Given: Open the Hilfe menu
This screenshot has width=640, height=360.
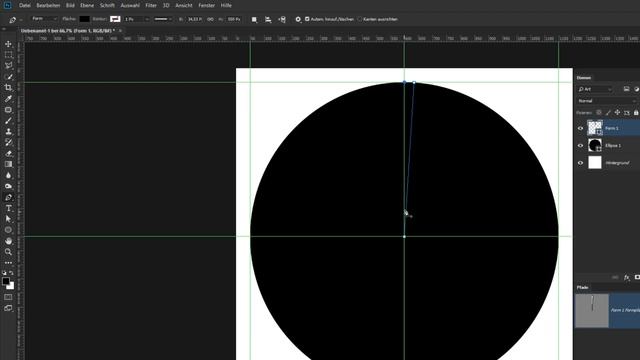Looking at the screenshot, I should [x=226, y=5].
